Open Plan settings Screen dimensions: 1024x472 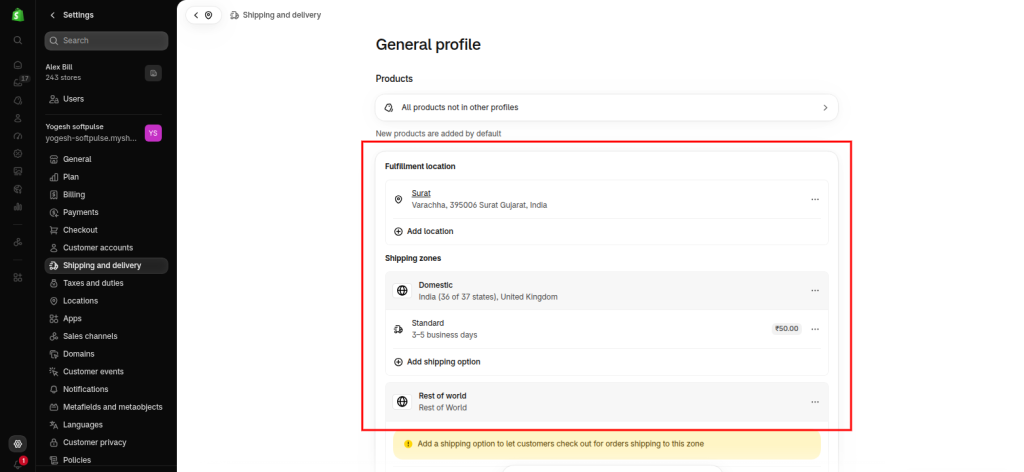106,177
